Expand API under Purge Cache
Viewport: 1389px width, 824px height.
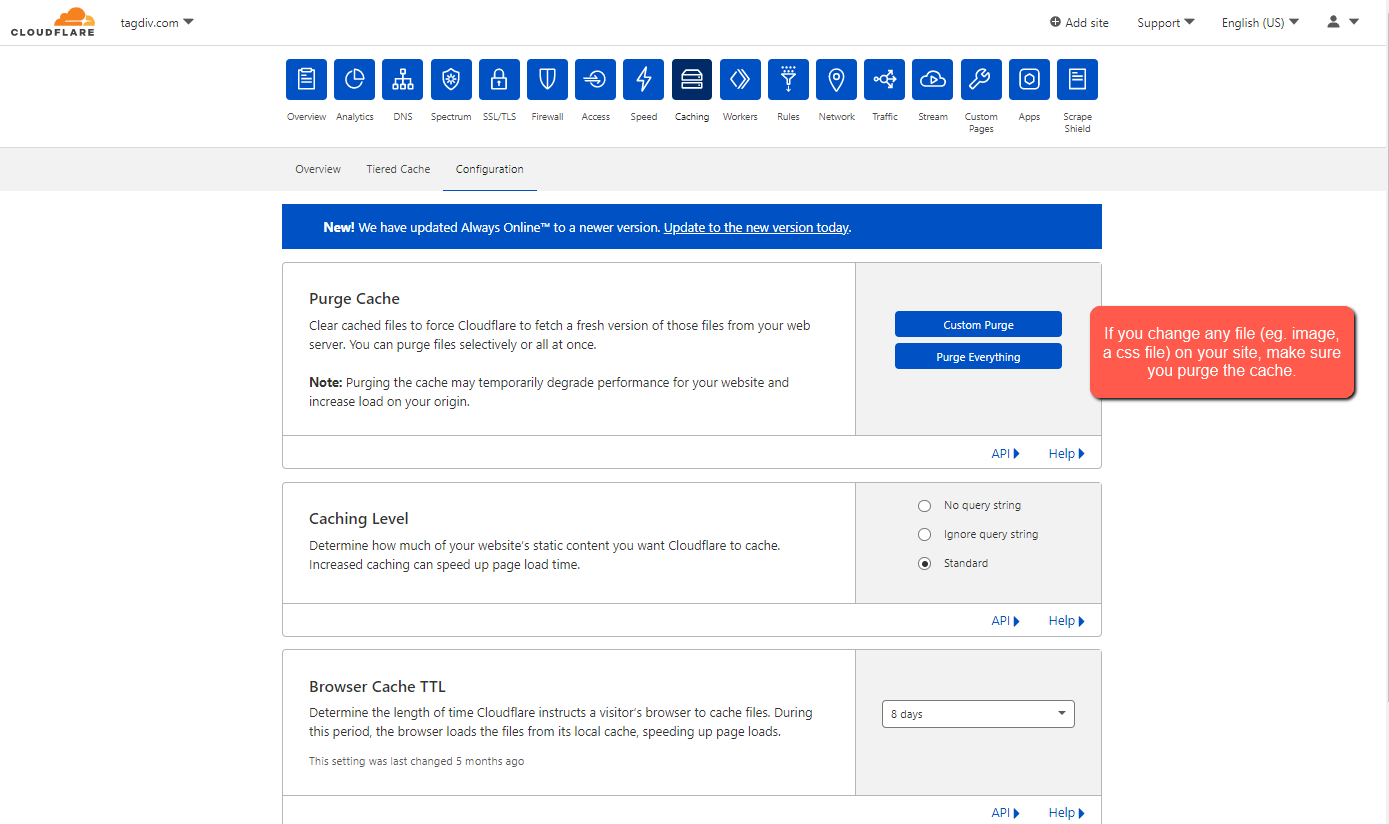1005,453
